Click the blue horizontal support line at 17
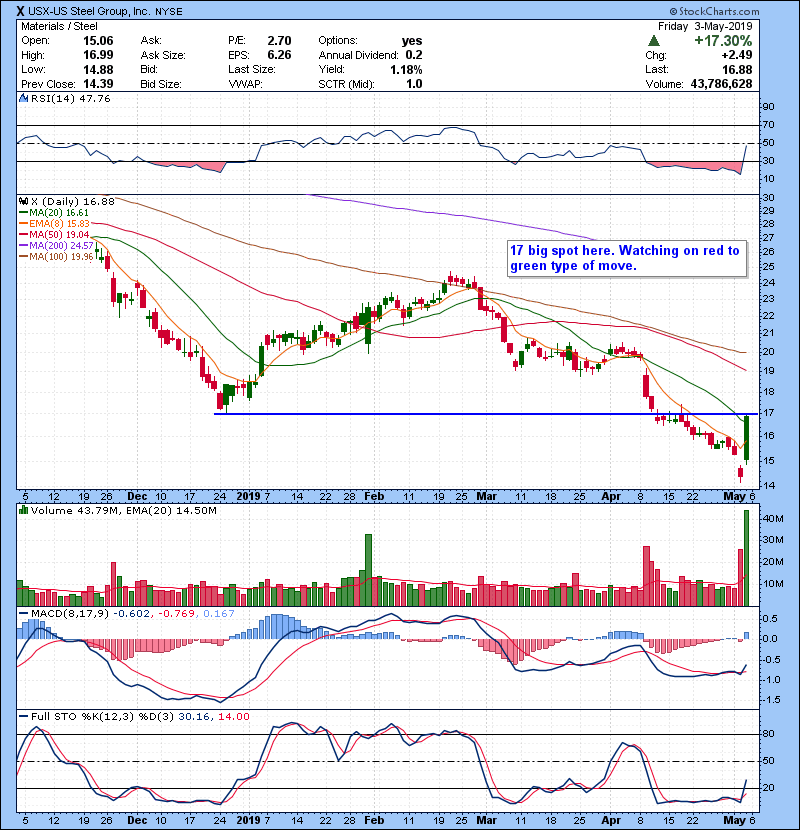Viewport: 800px width, 830px height. [486, 414]
